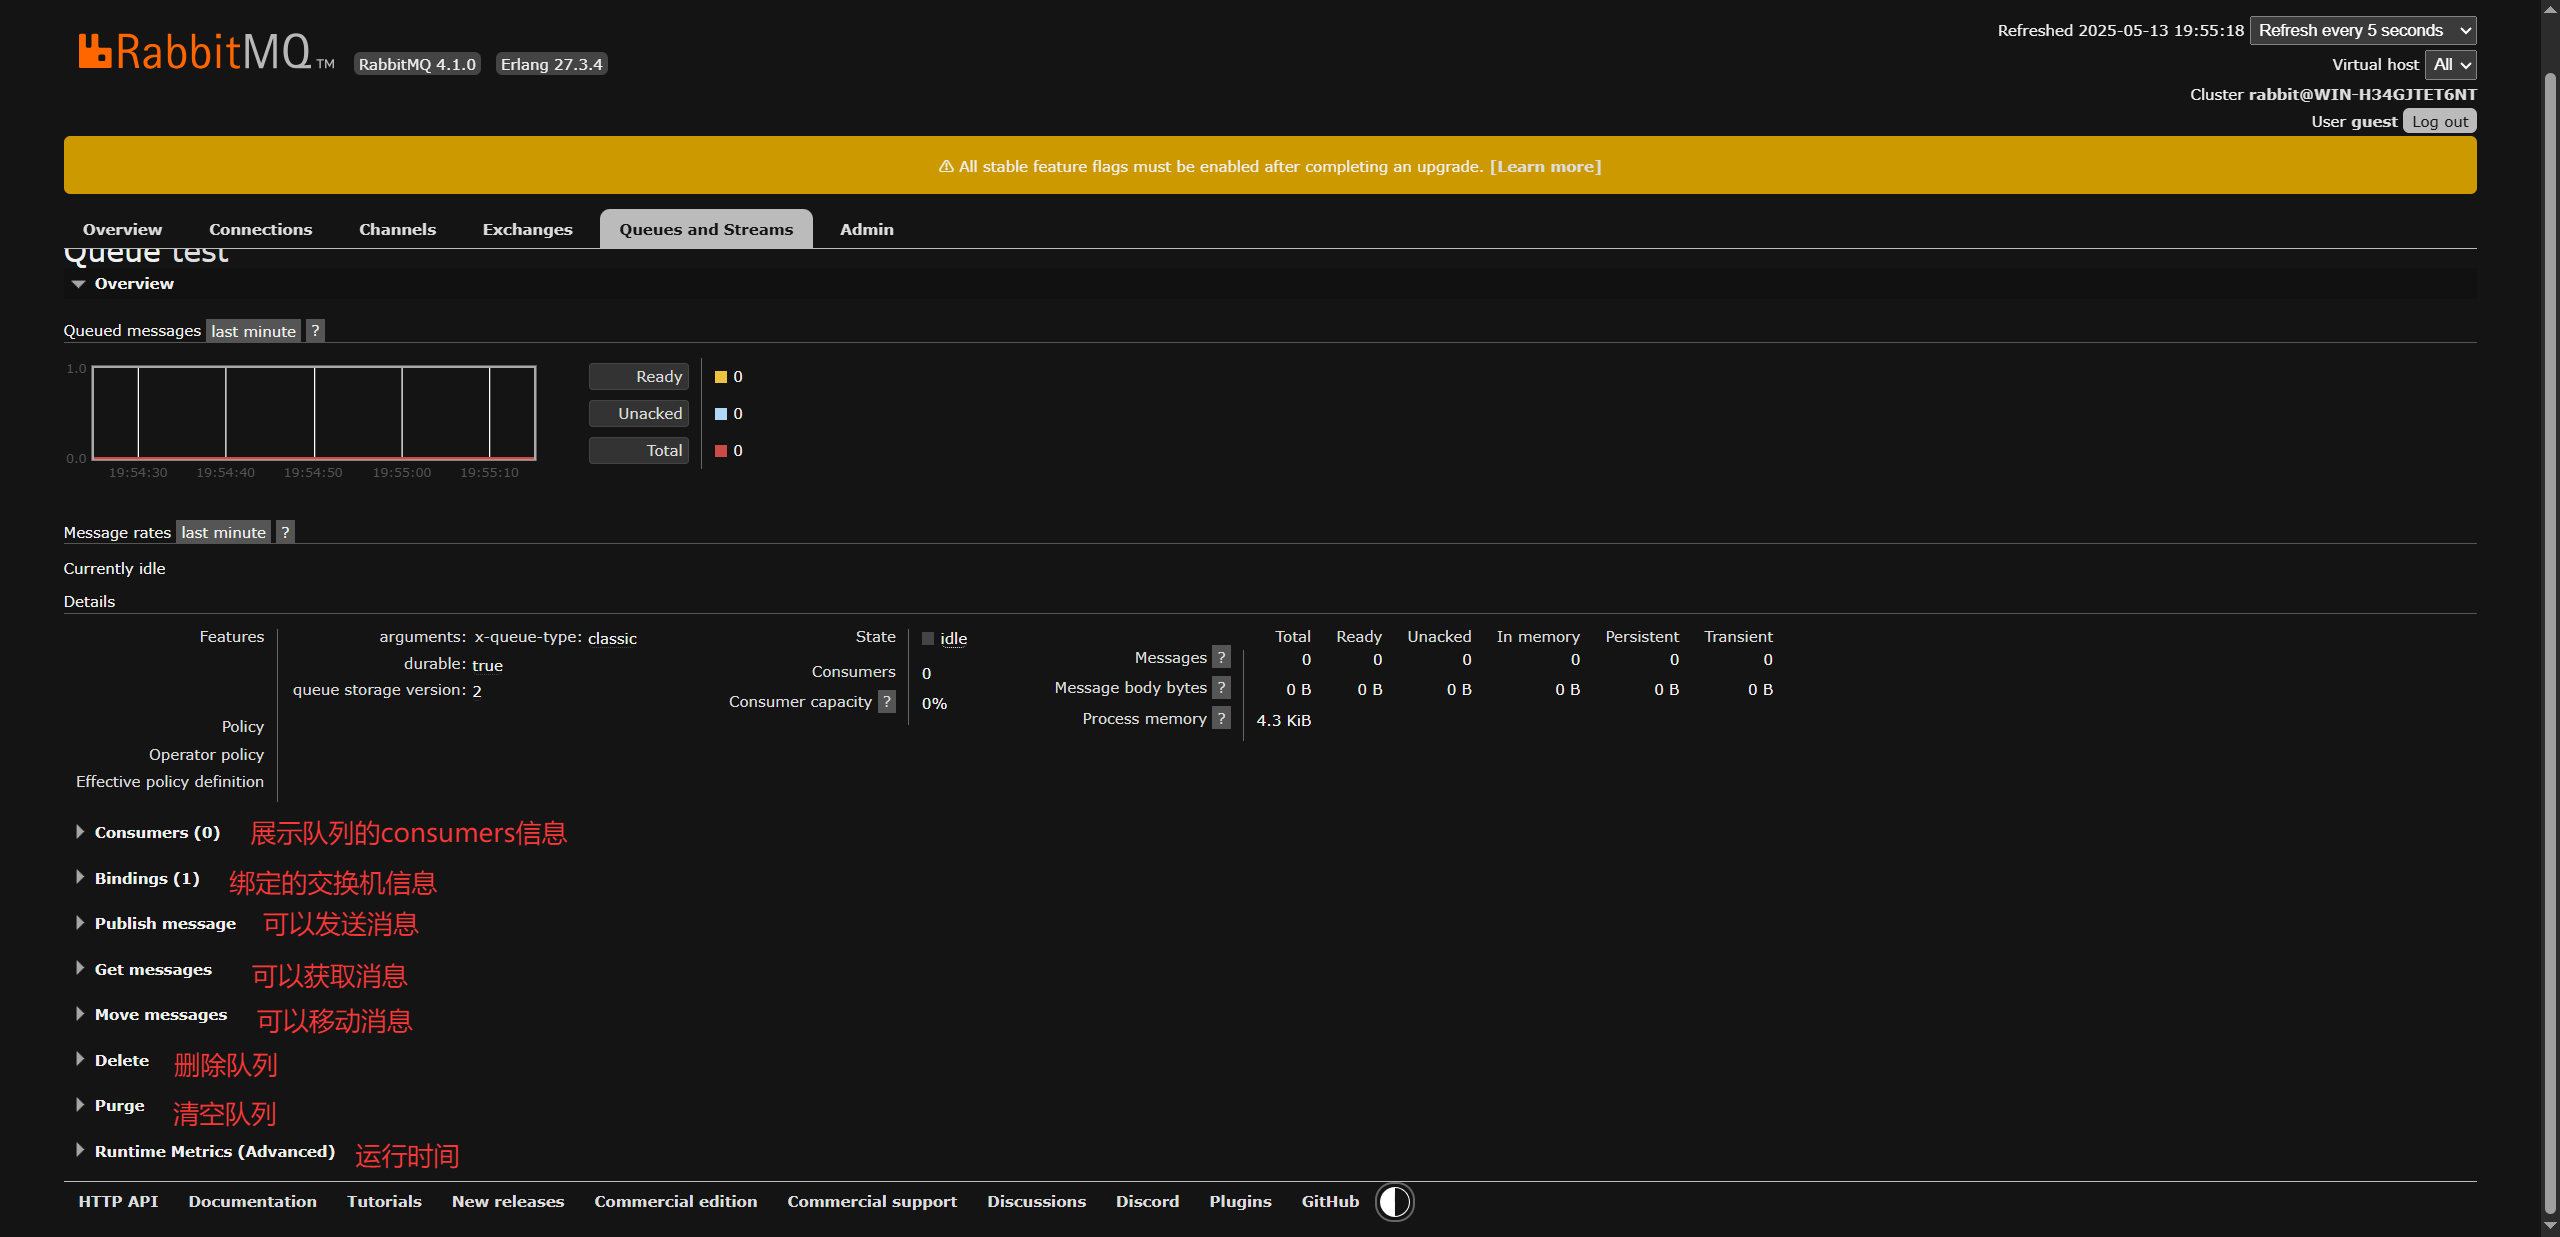
Task: Toggle the dark/light theme icon
Action: point(1394,1201)
